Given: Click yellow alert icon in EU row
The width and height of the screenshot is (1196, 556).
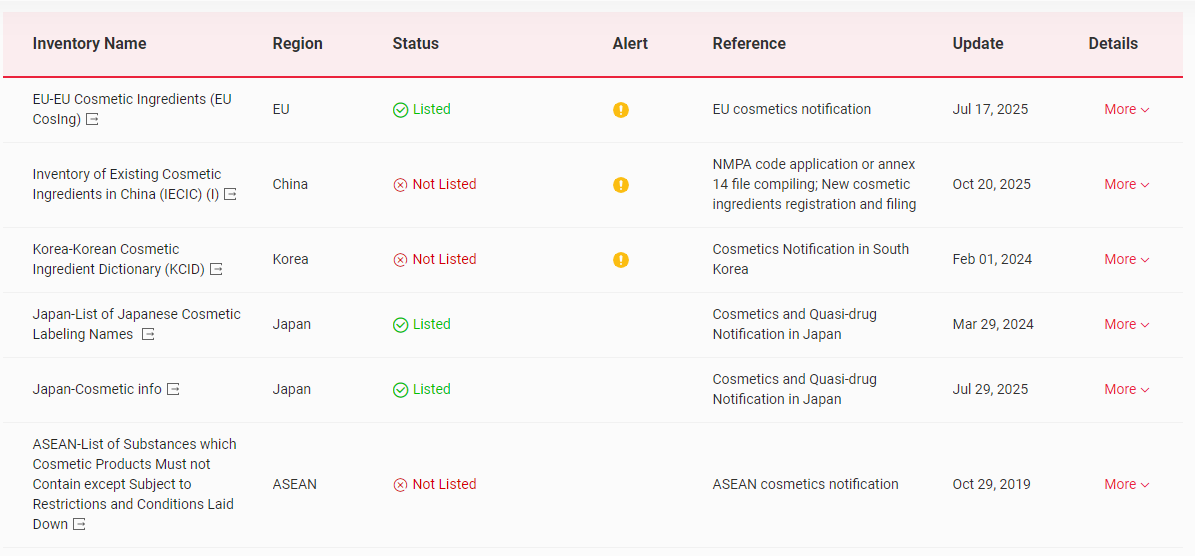Looking at the screenshot, I should 621,110.
